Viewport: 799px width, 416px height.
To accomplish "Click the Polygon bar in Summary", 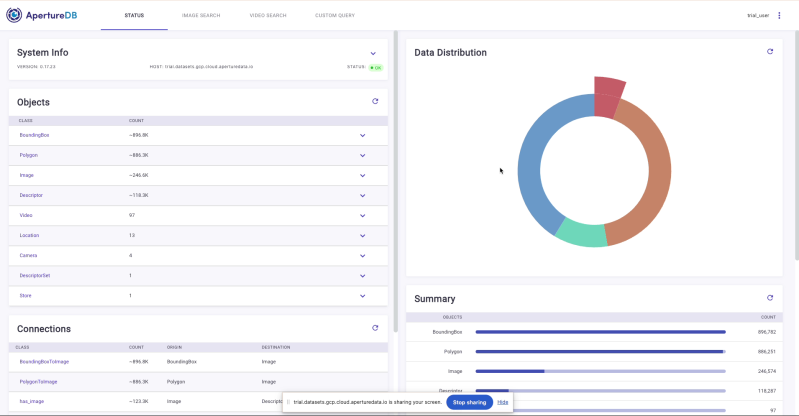I will (600, 352).
